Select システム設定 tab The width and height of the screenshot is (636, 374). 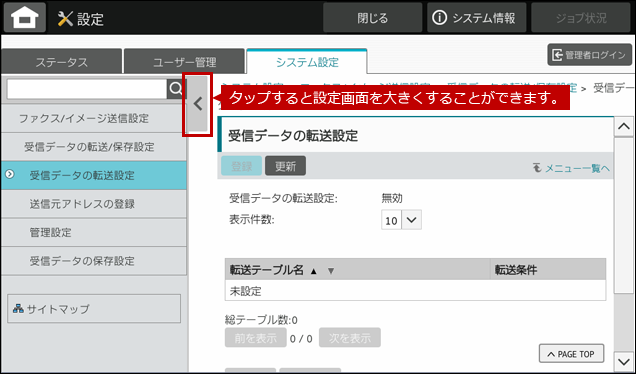click(x=307, y=62)
